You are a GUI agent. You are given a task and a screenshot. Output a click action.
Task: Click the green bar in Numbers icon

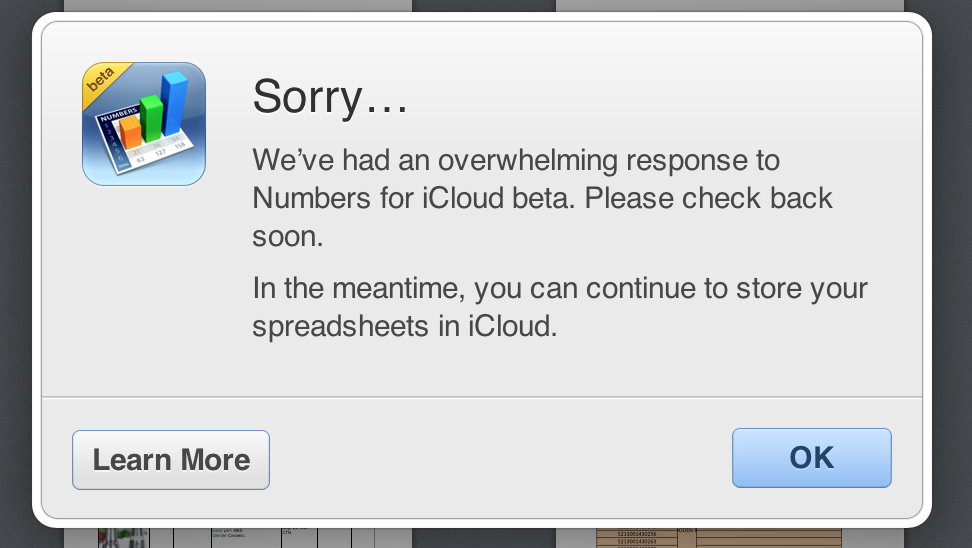(x=153, y=118)
